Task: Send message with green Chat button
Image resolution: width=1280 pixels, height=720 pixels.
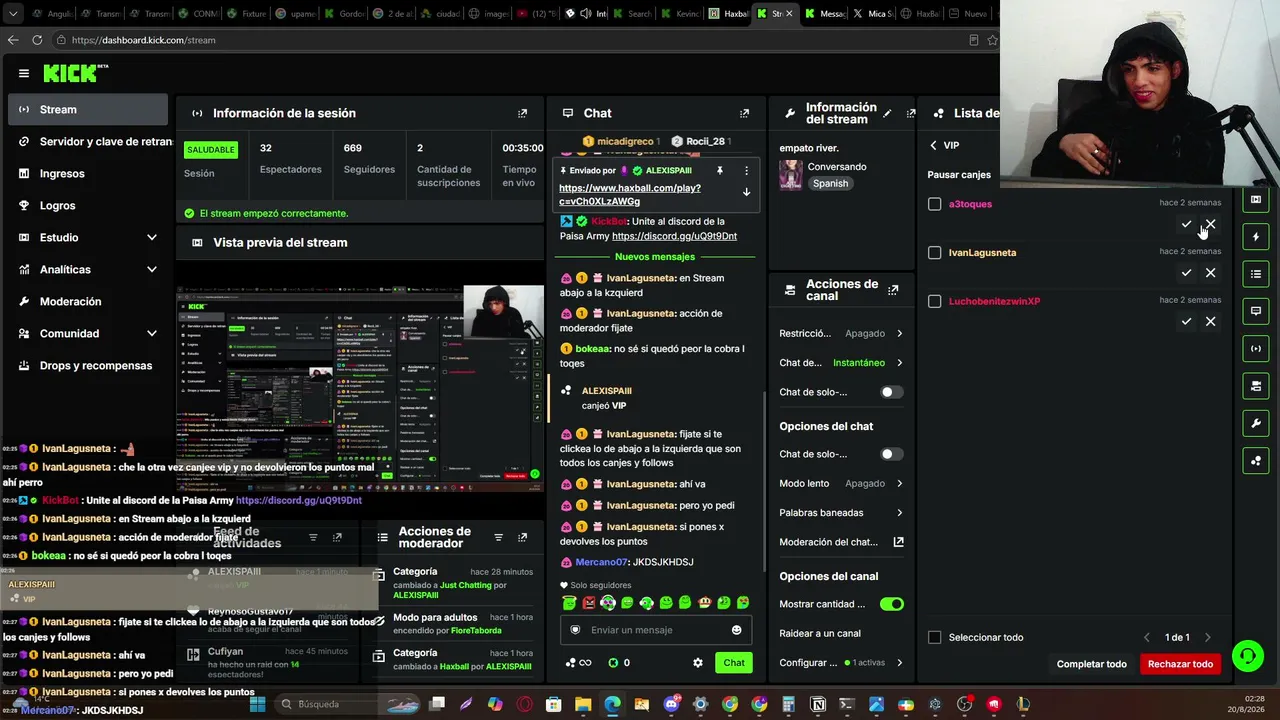Action: (x=734, y=663)
